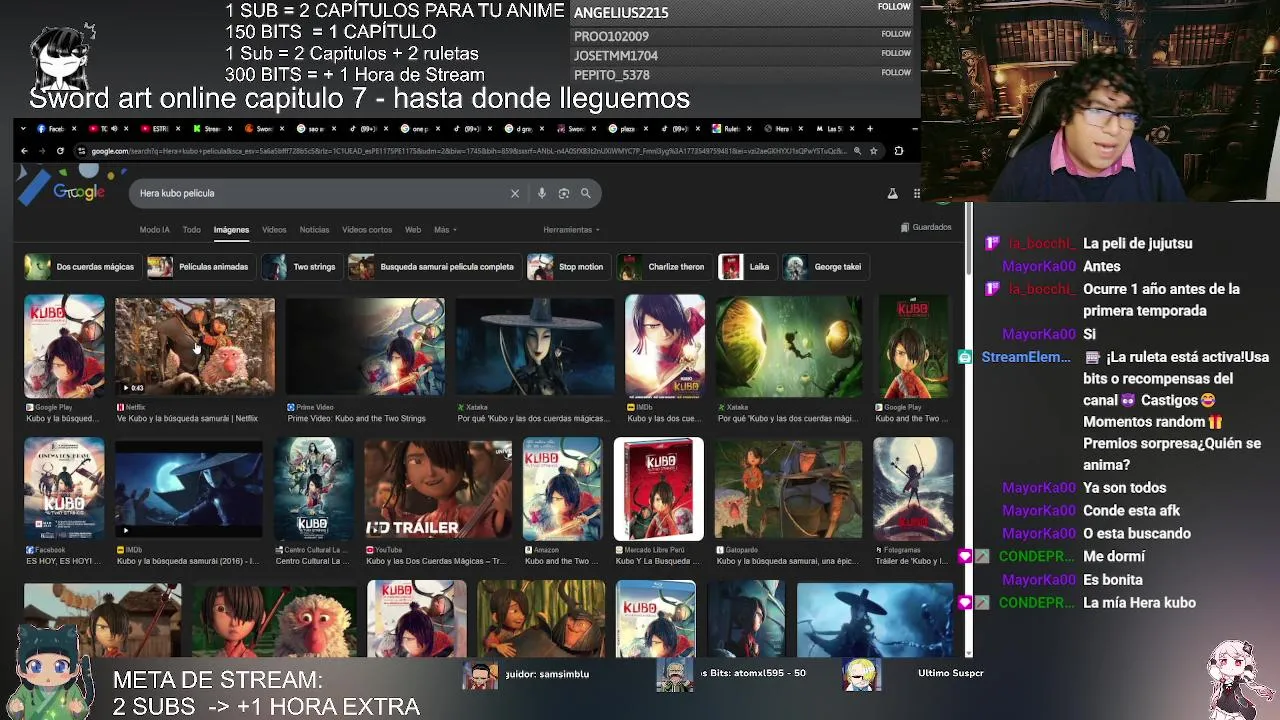
Task: Filter by Laika chip
Action: coord(746,267)
